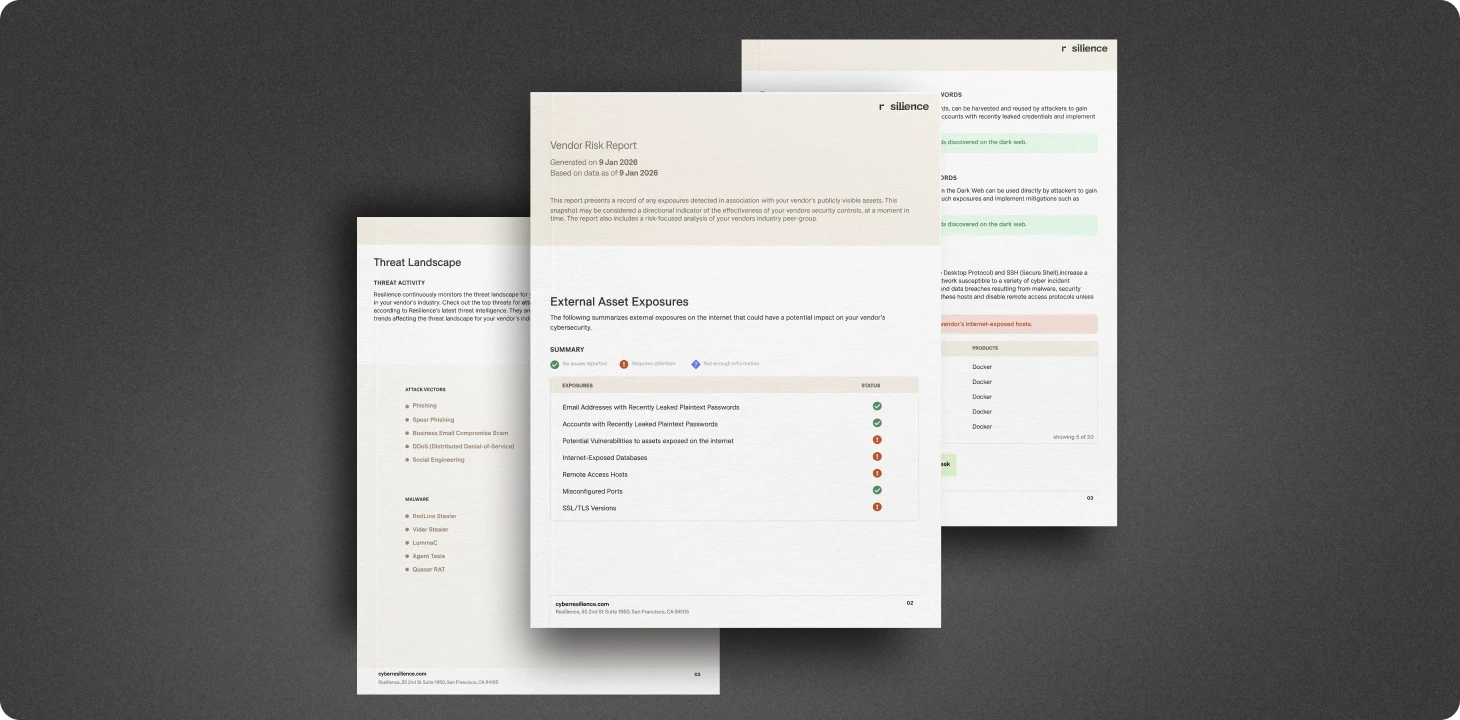The image size is (1460, 720).
Task: Click the RedLine Stealer malware entry
Action: [x=434, y=516]
